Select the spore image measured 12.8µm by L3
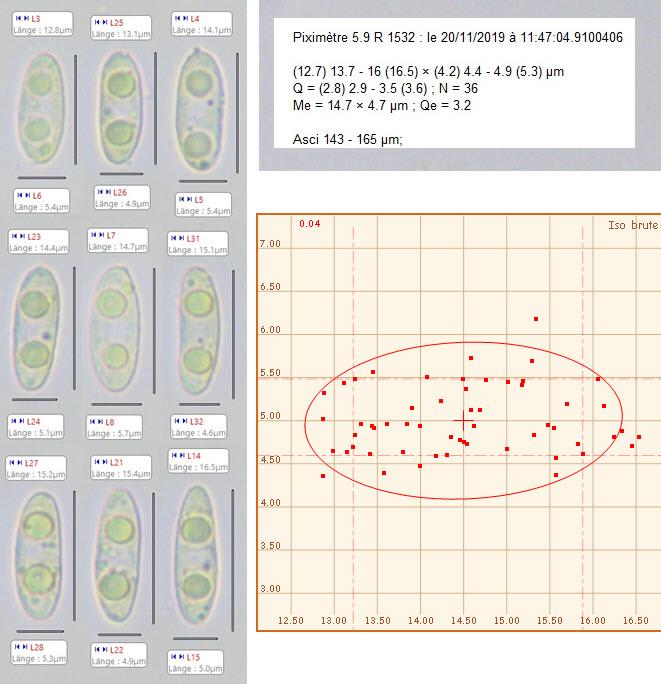This screenshot has height=684, width=661. pos(41,109)
